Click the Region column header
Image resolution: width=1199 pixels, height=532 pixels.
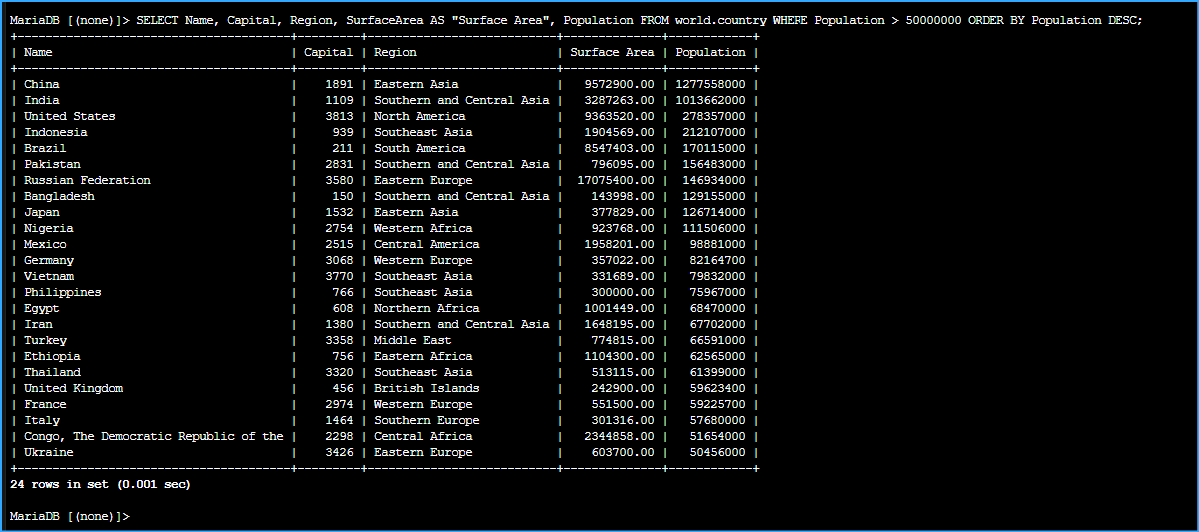point(395,52)
